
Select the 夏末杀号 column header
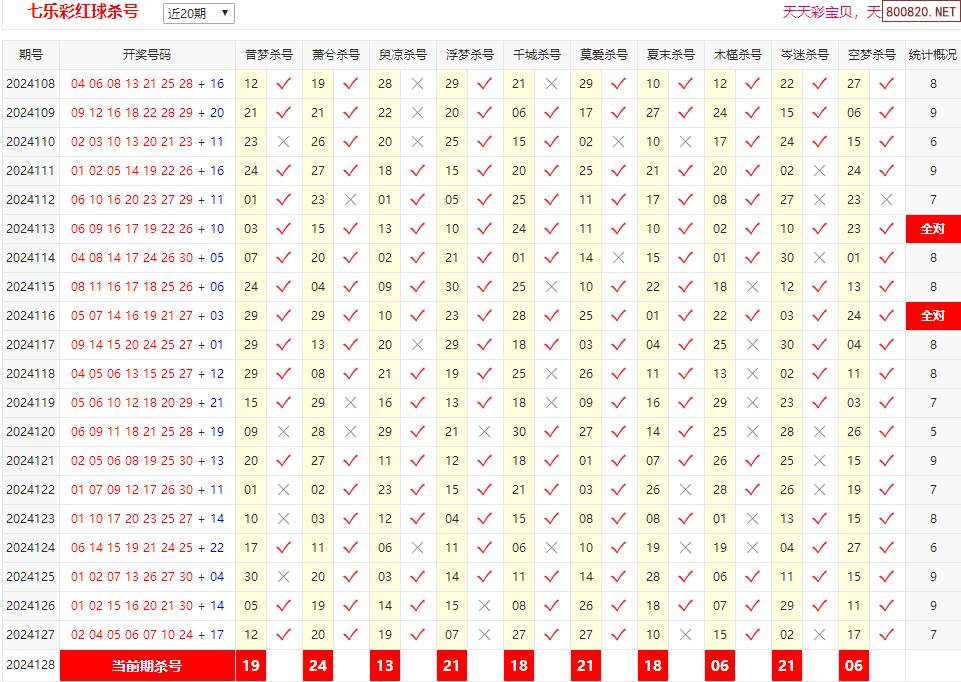point(670,55)
